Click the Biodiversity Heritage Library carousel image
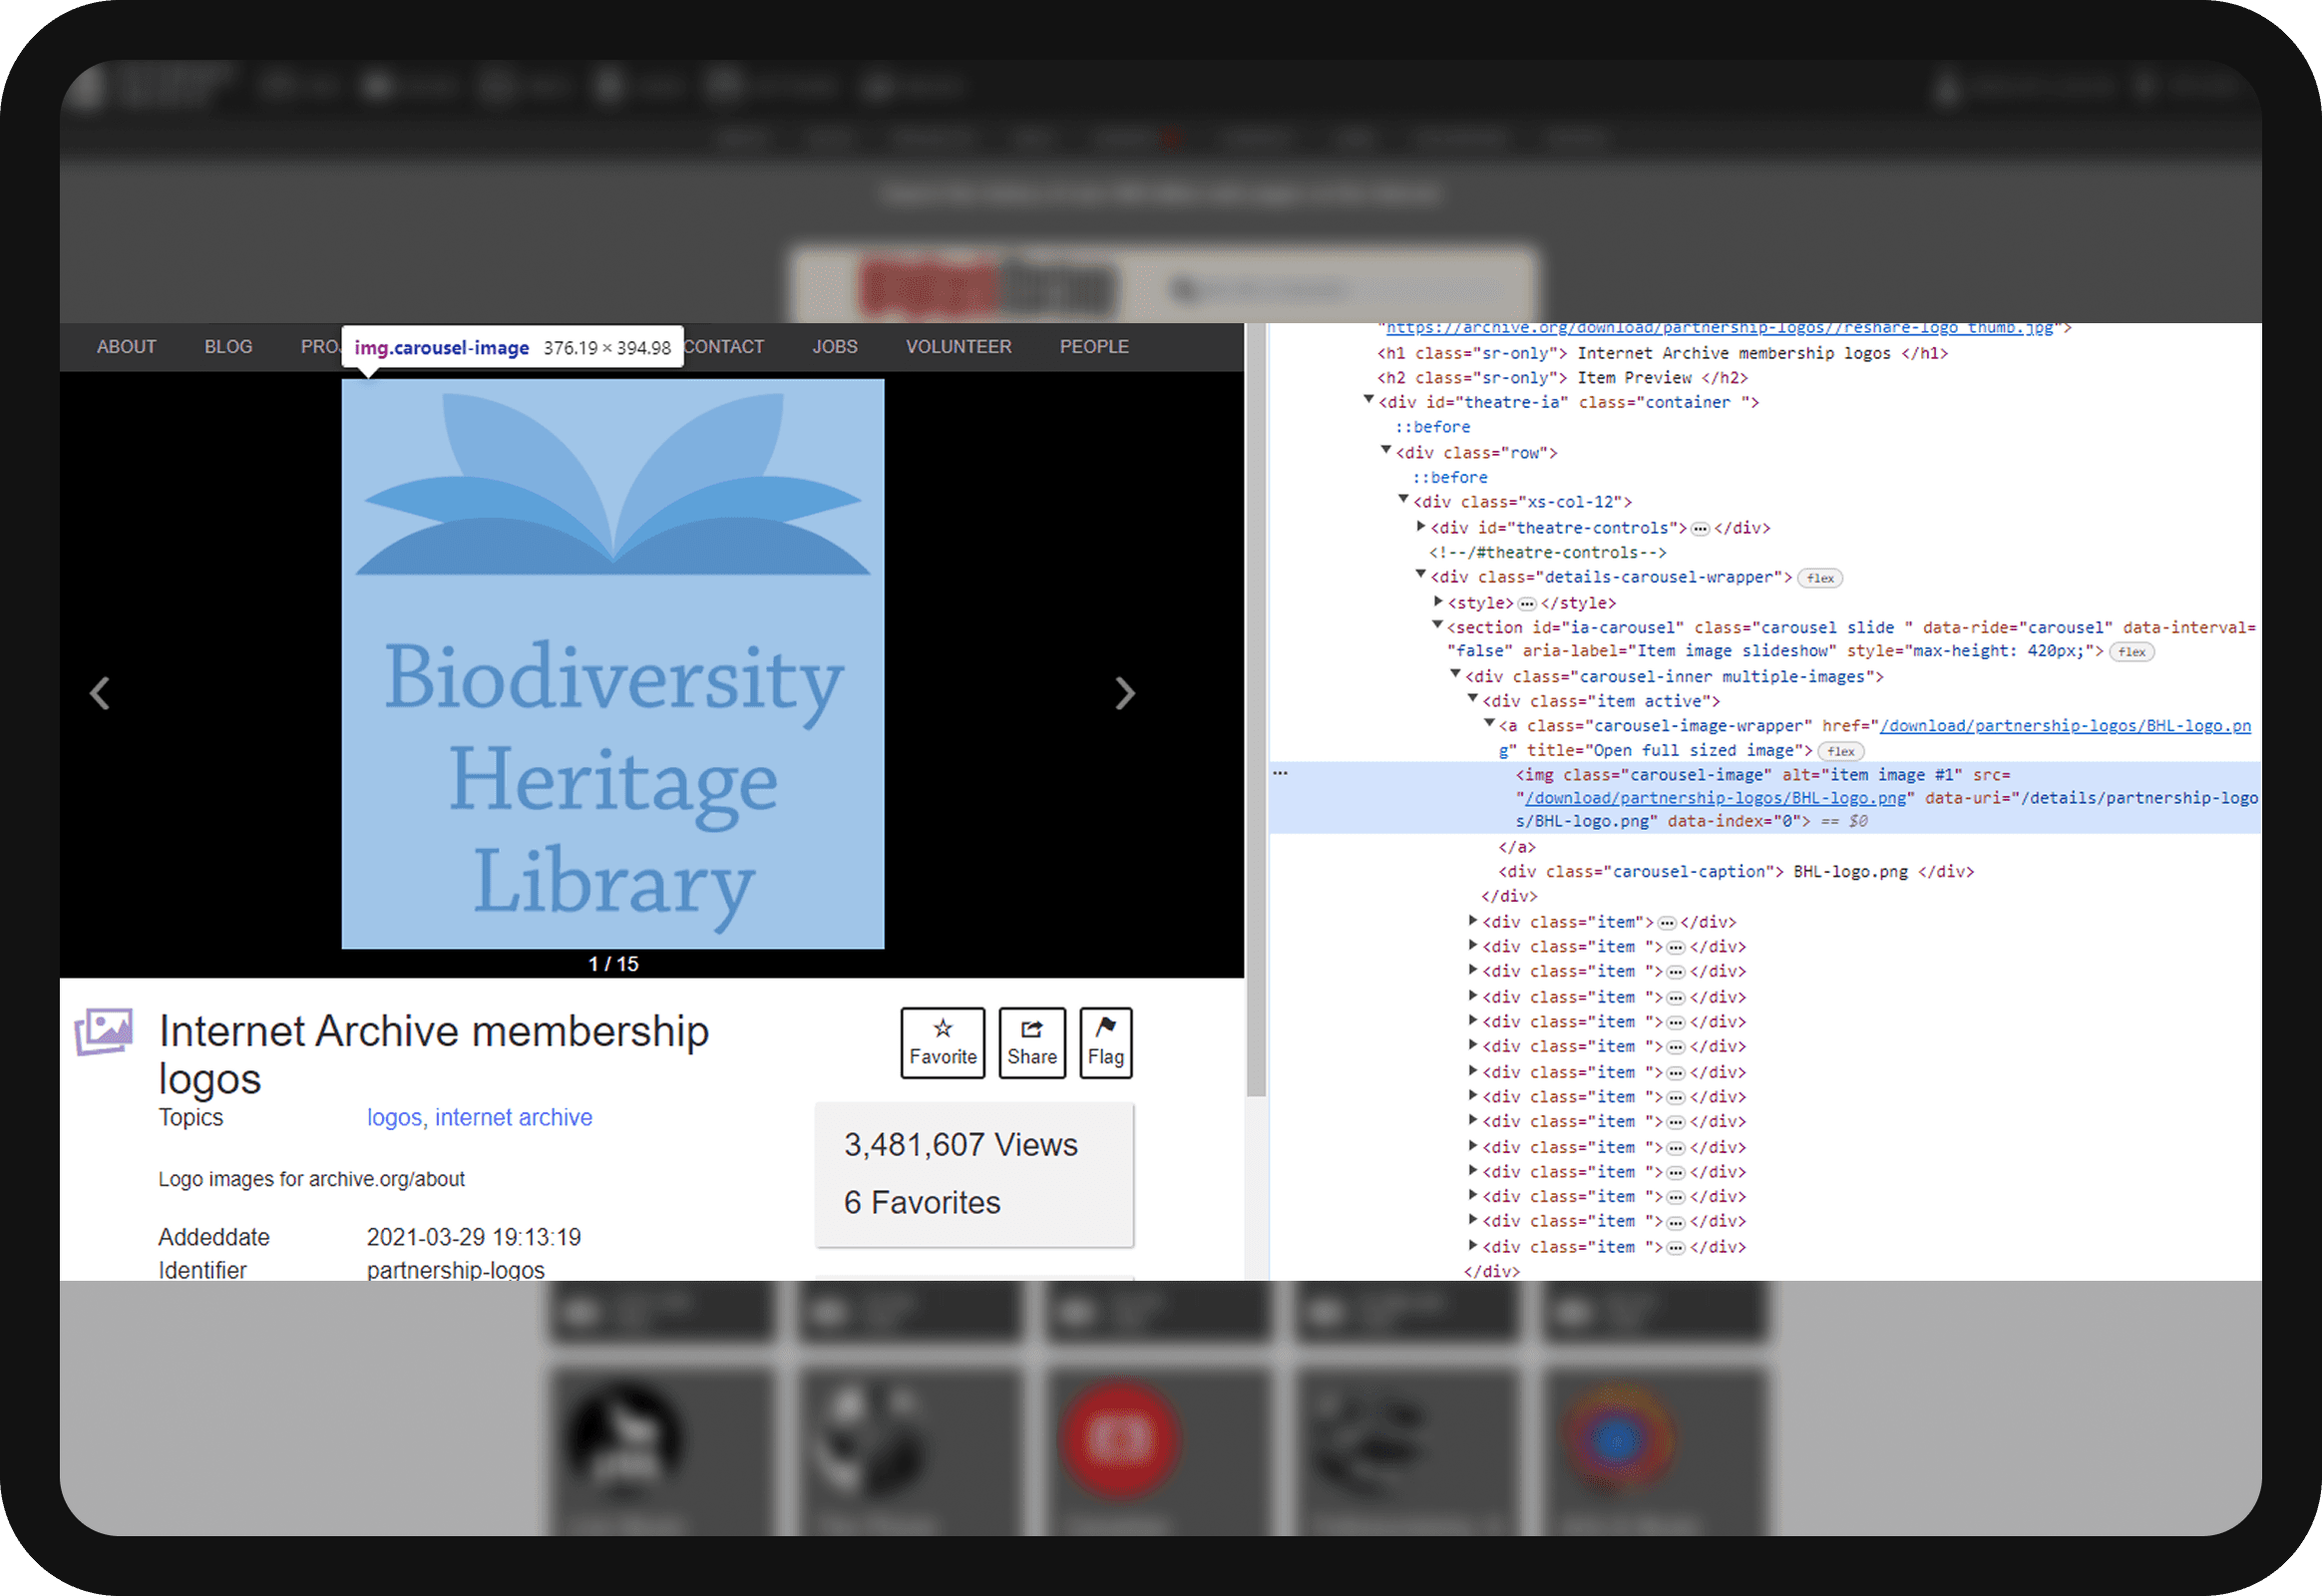Viewport: 2322px width, 1596px height. pos(613,664)
